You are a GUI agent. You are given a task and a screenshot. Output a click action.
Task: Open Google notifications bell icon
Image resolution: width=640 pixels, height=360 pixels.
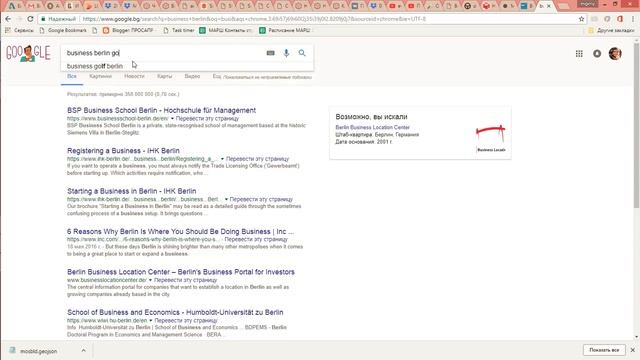tap(597, 53)
